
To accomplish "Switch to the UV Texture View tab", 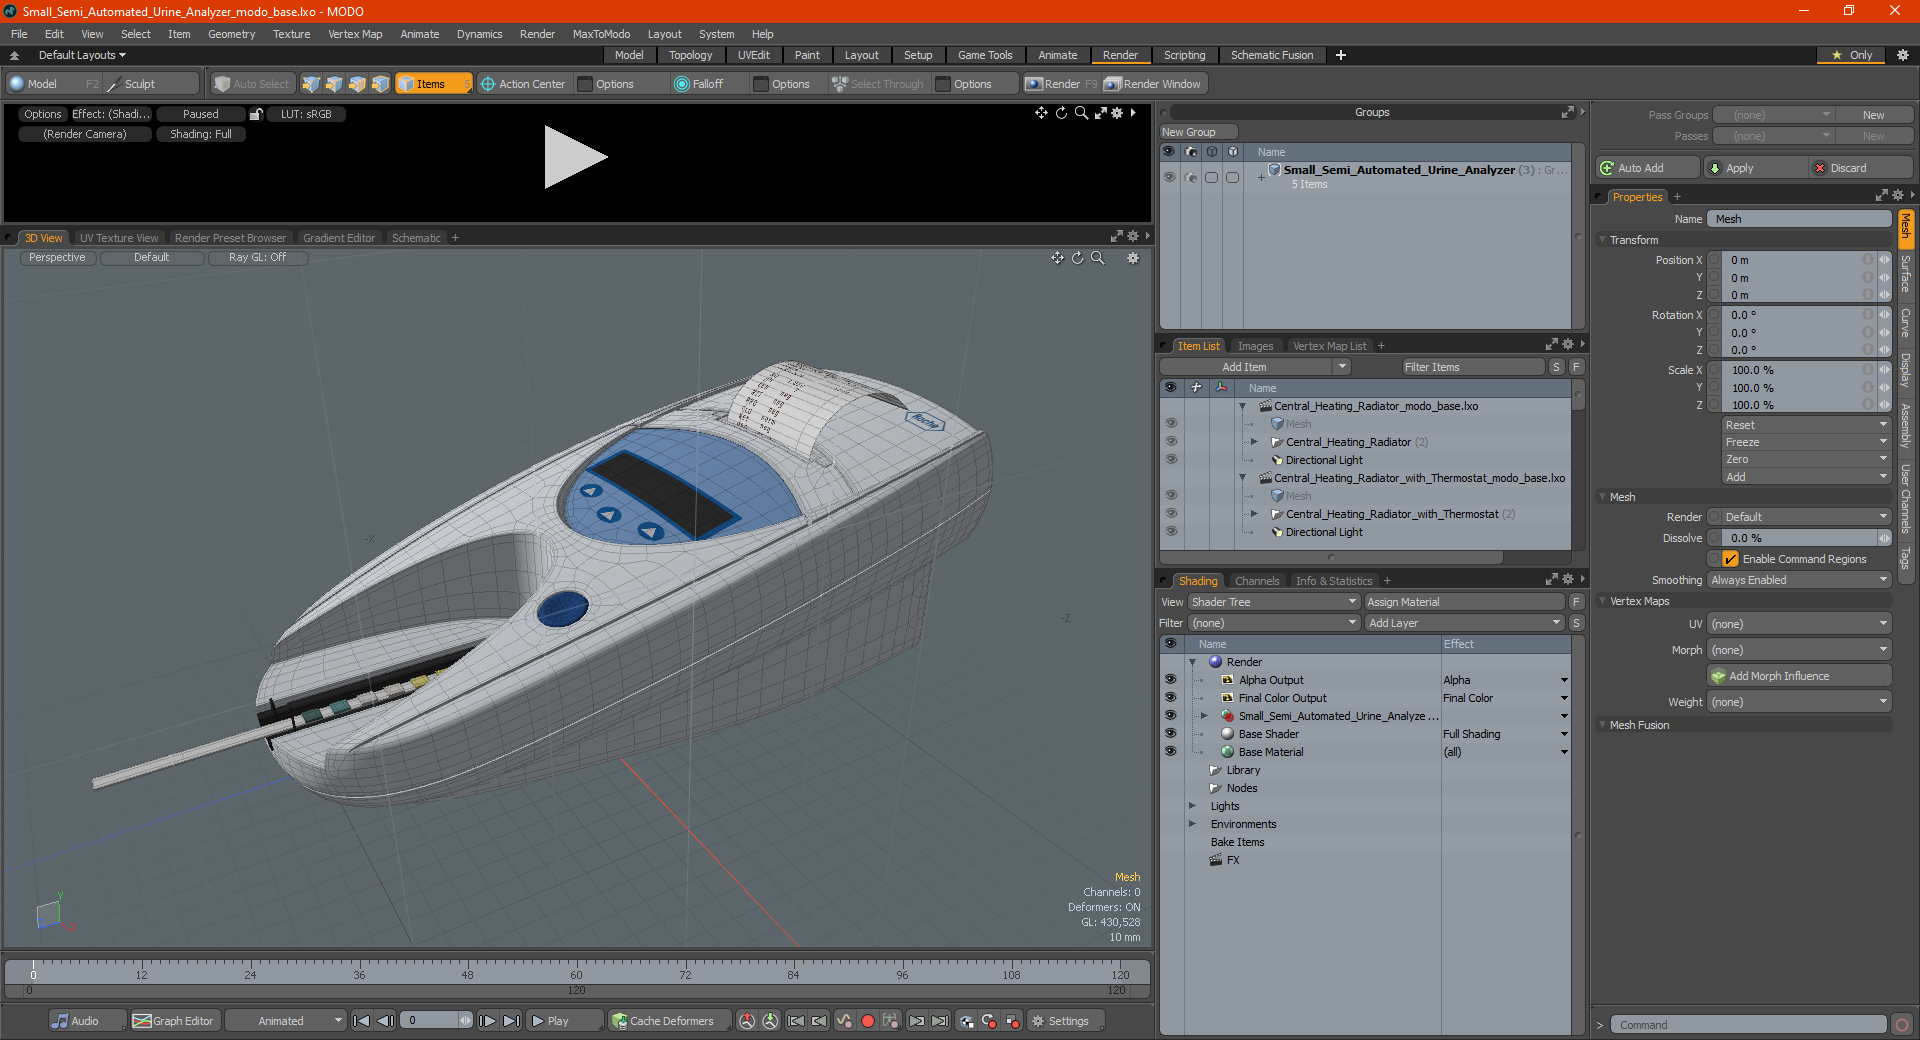I will tap(119, 238).
